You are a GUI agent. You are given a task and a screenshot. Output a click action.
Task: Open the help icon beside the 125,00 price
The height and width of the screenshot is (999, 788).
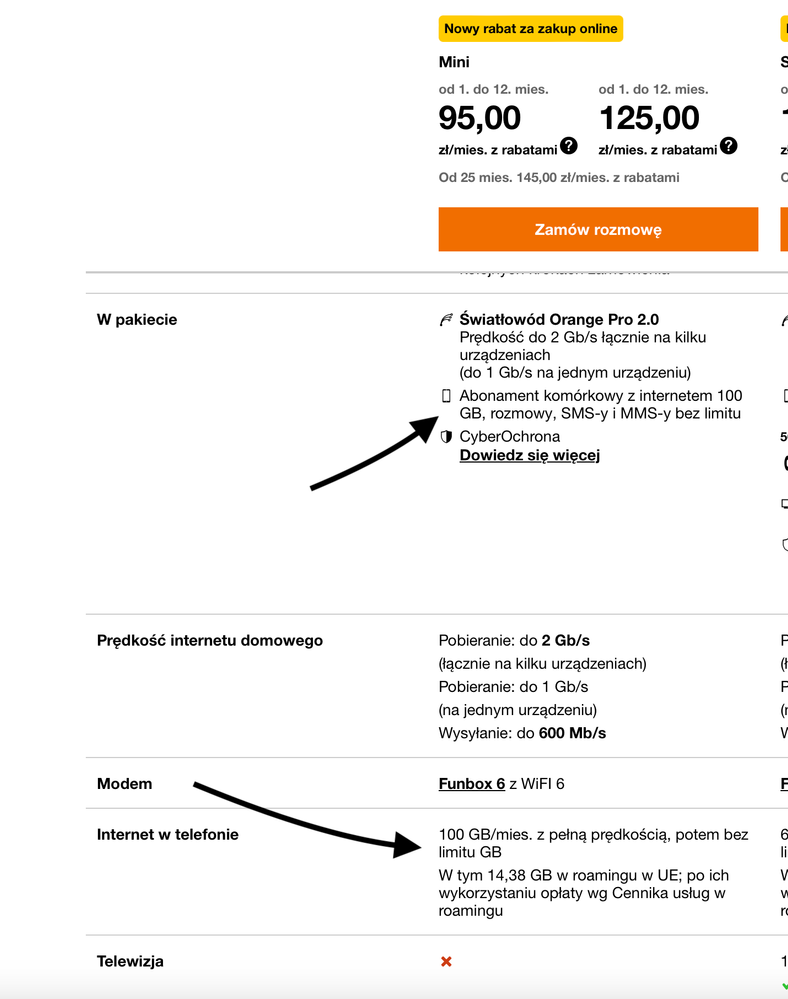[x=729, y=146]
